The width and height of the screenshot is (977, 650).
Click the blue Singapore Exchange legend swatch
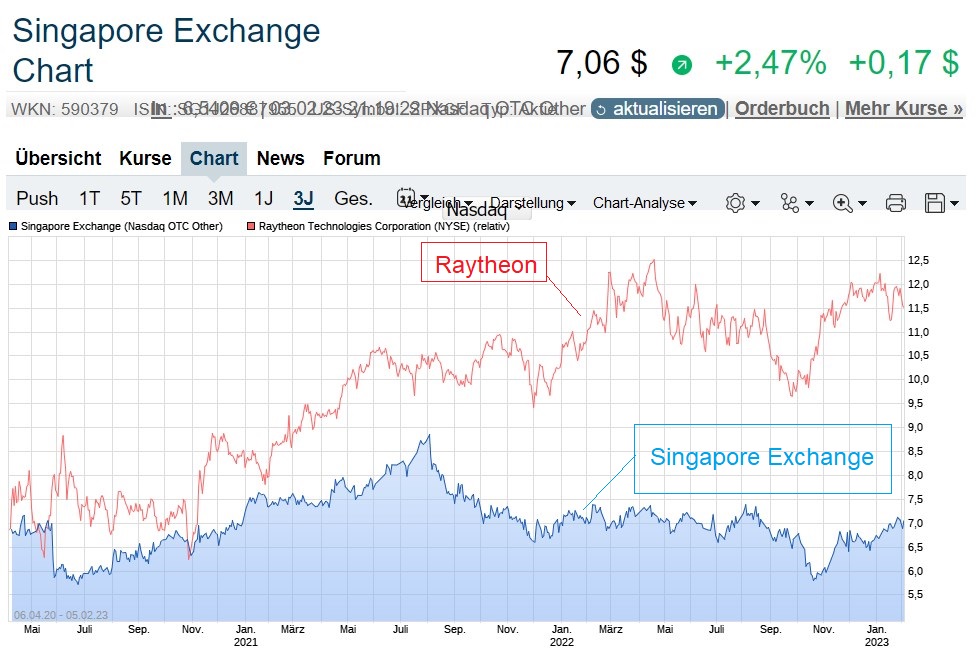click(x=13, y=226)
